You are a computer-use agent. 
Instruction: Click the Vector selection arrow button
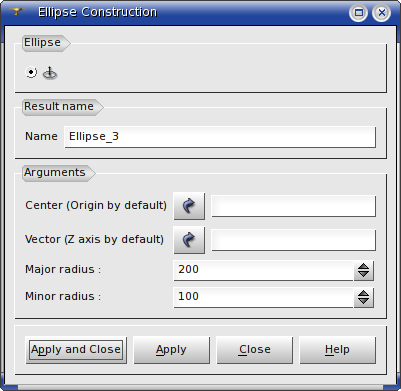189,240
